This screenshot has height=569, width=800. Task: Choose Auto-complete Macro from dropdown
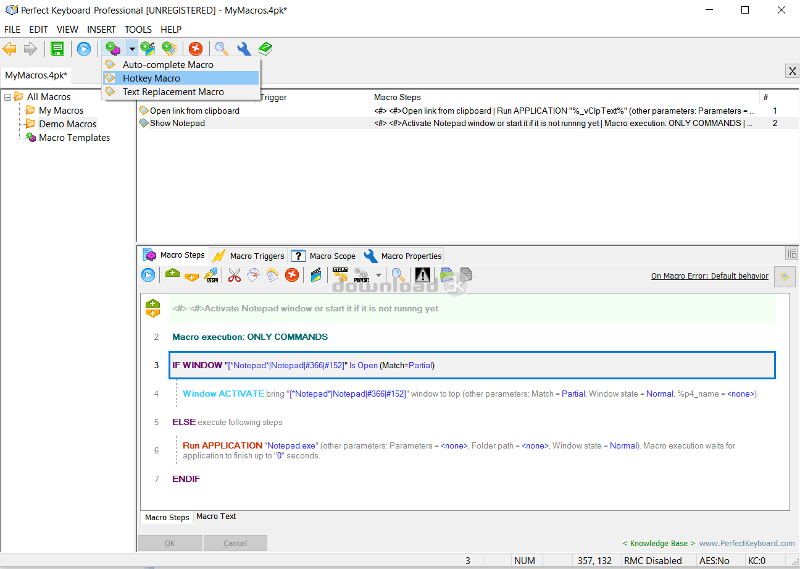click(181, 65)
